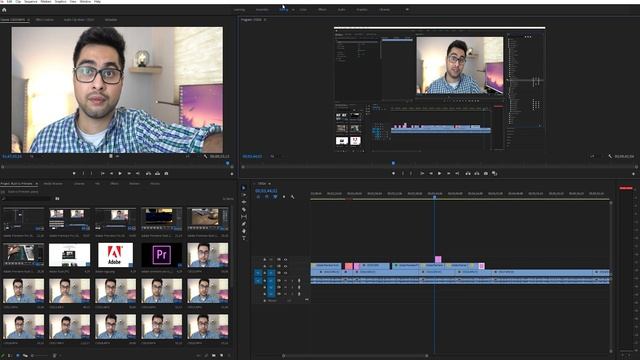This screenshot has width=640, height=360.
Task: Adjust Project panel thumbnail zoom slider
Action: pyautogui.click(x=40, y=356)
